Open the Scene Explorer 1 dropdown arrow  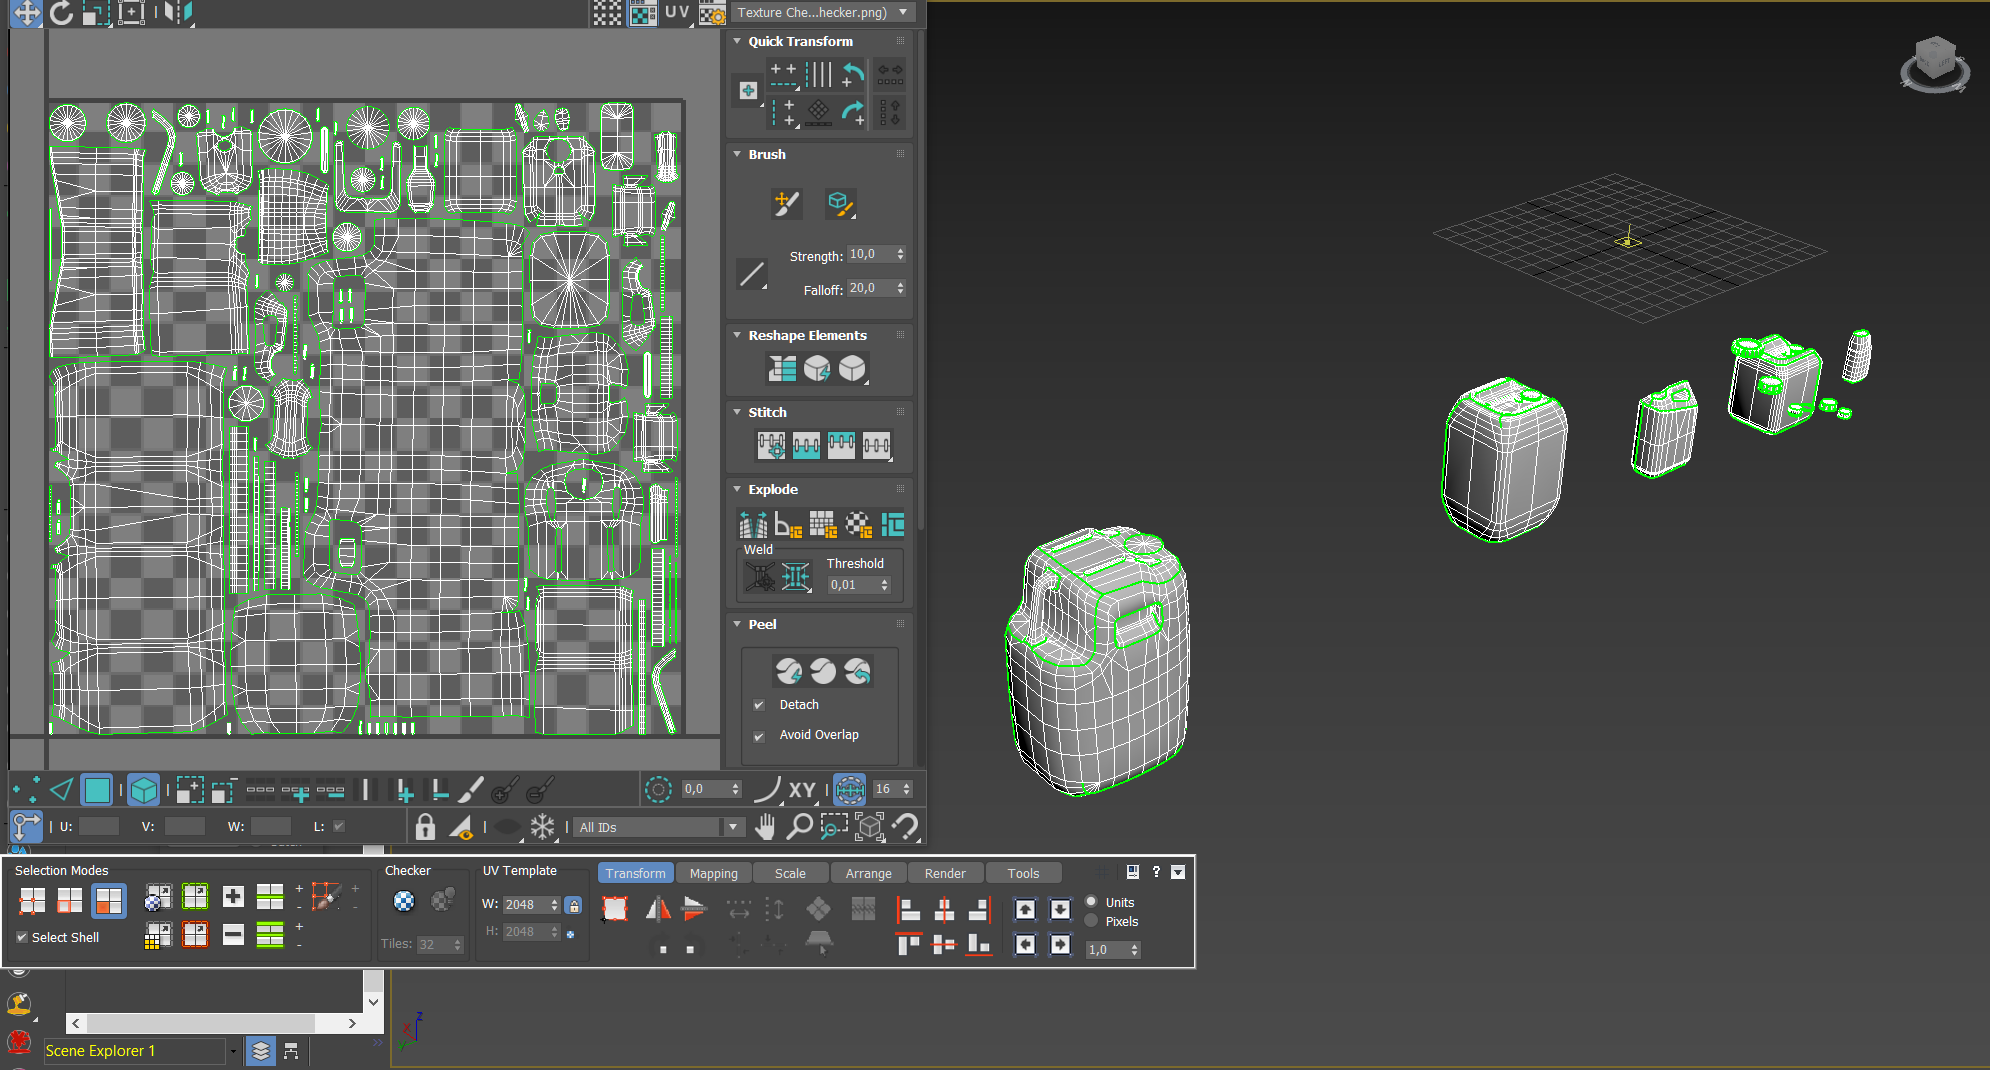[x=233, y=1051]
